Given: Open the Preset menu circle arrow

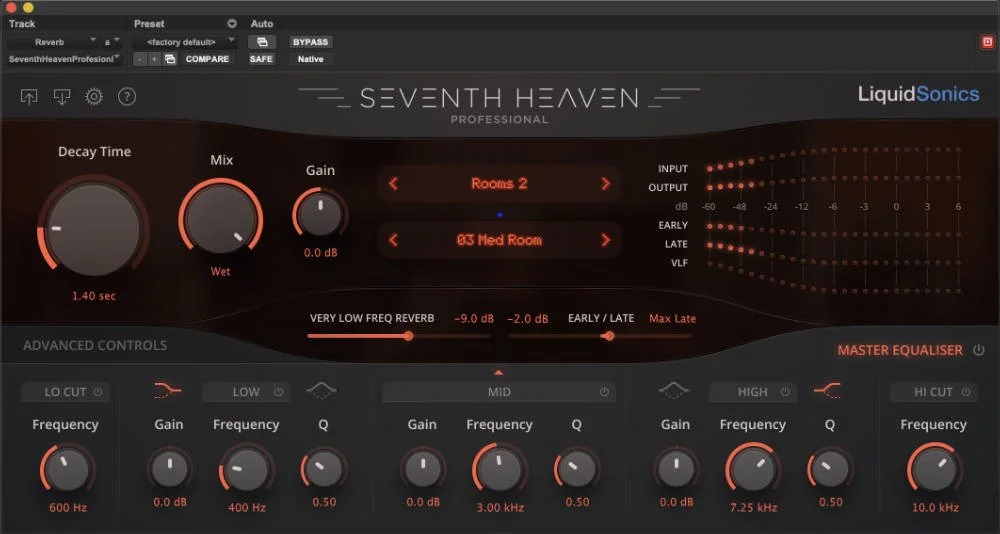Looking at the screenshot, I should [x=232, y=24].
